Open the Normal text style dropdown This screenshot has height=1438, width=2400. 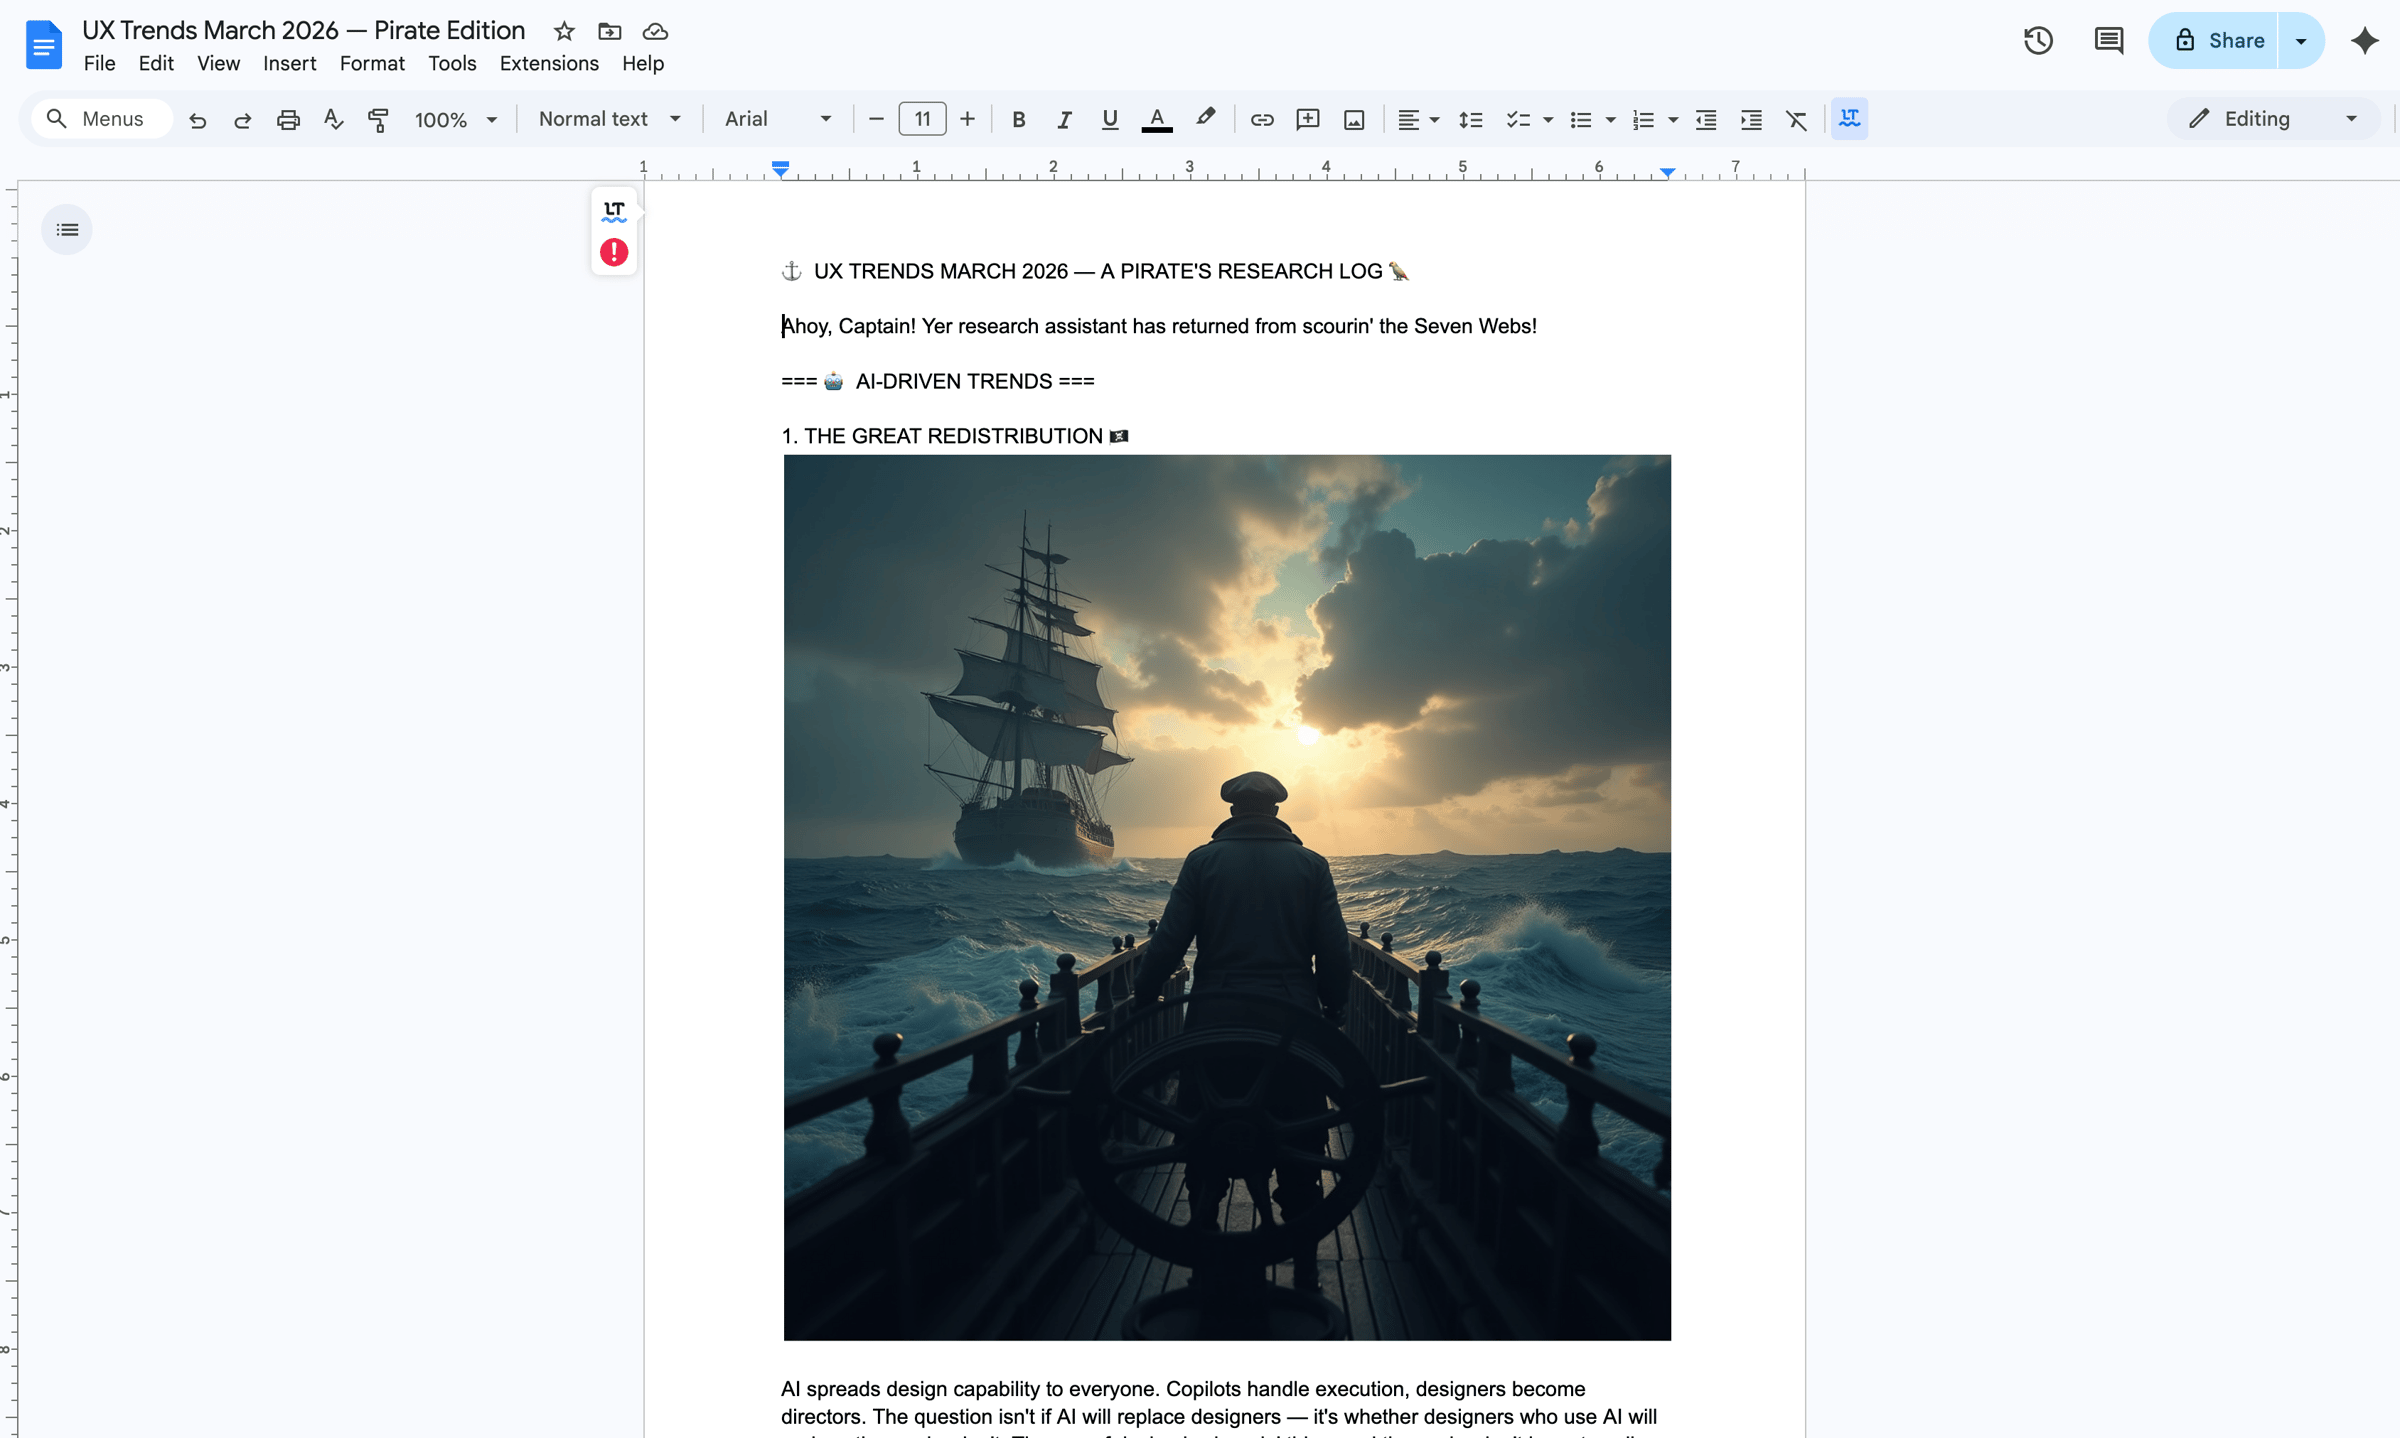coord(609,119)
